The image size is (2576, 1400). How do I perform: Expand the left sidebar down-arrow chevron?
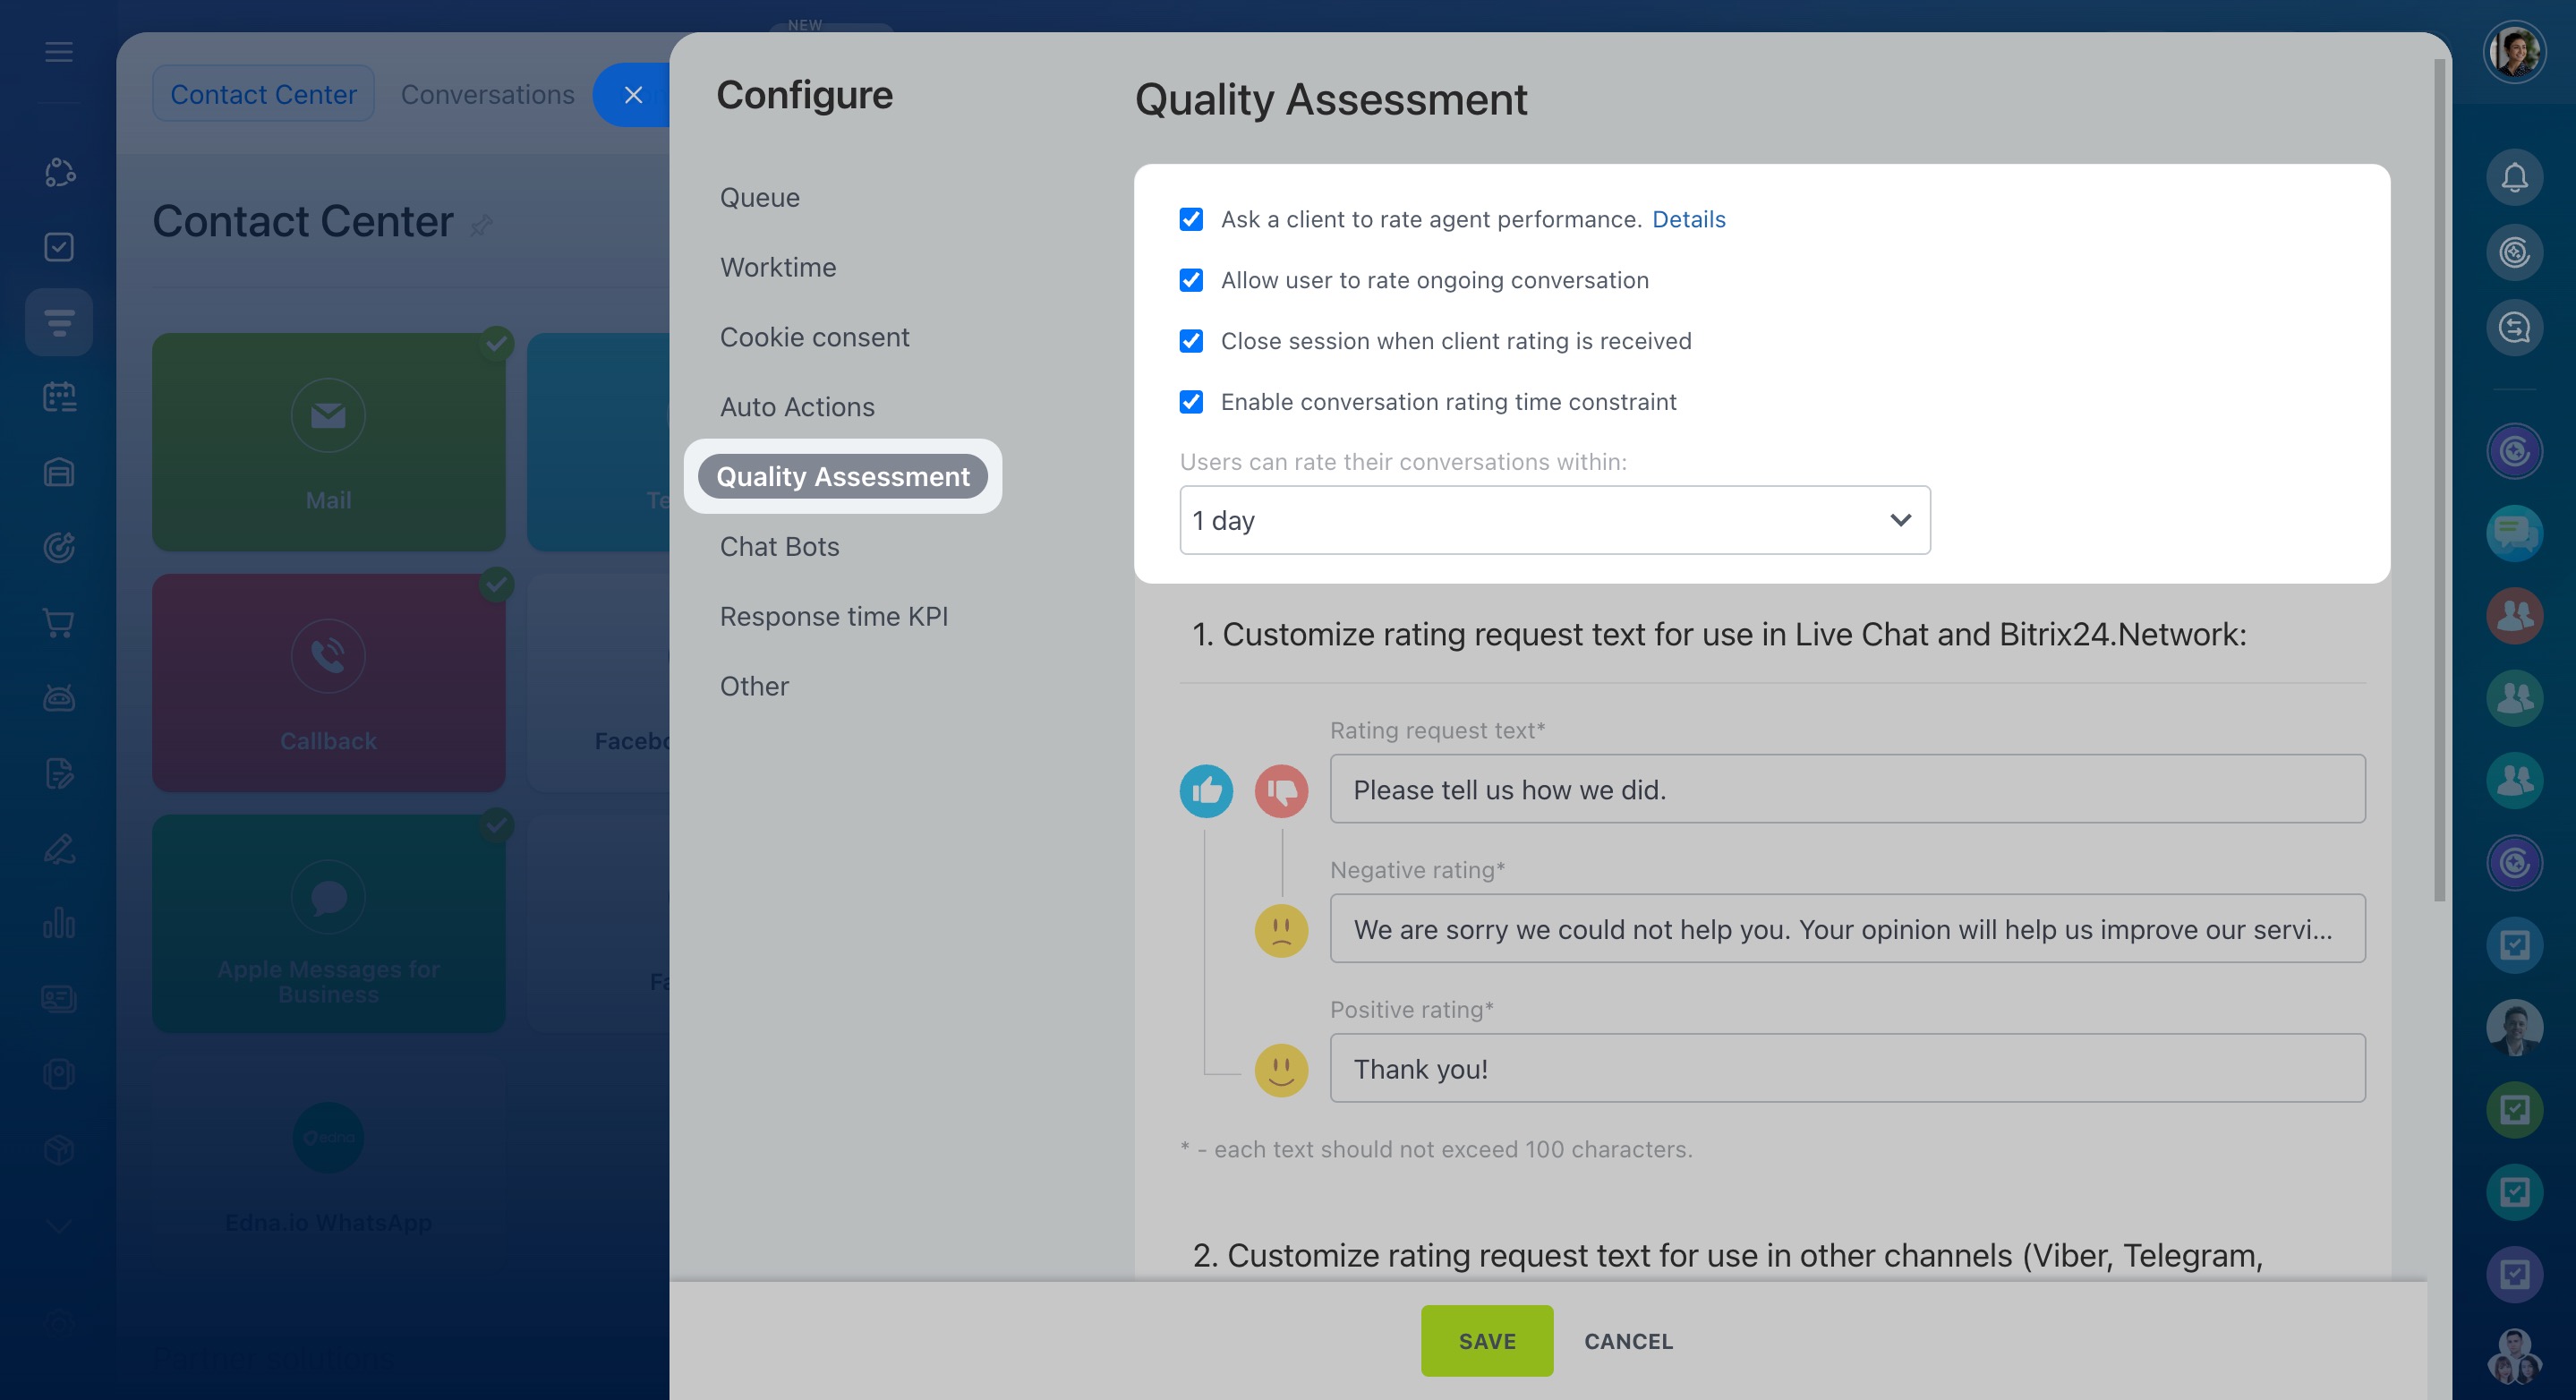pyautogui.click(x=59, y=1226)
